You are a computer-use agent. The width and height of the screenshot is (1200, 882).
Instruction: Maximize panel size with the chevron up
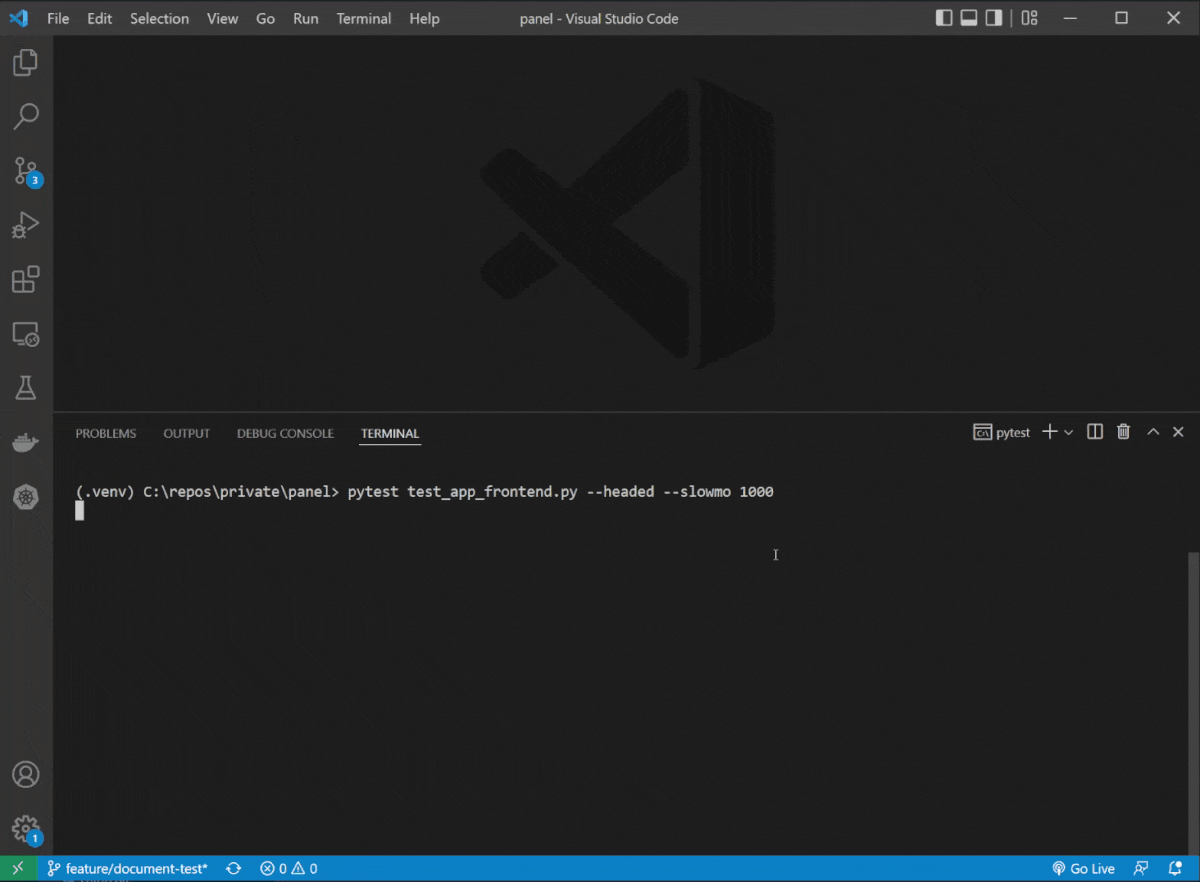click(1152, 432)
